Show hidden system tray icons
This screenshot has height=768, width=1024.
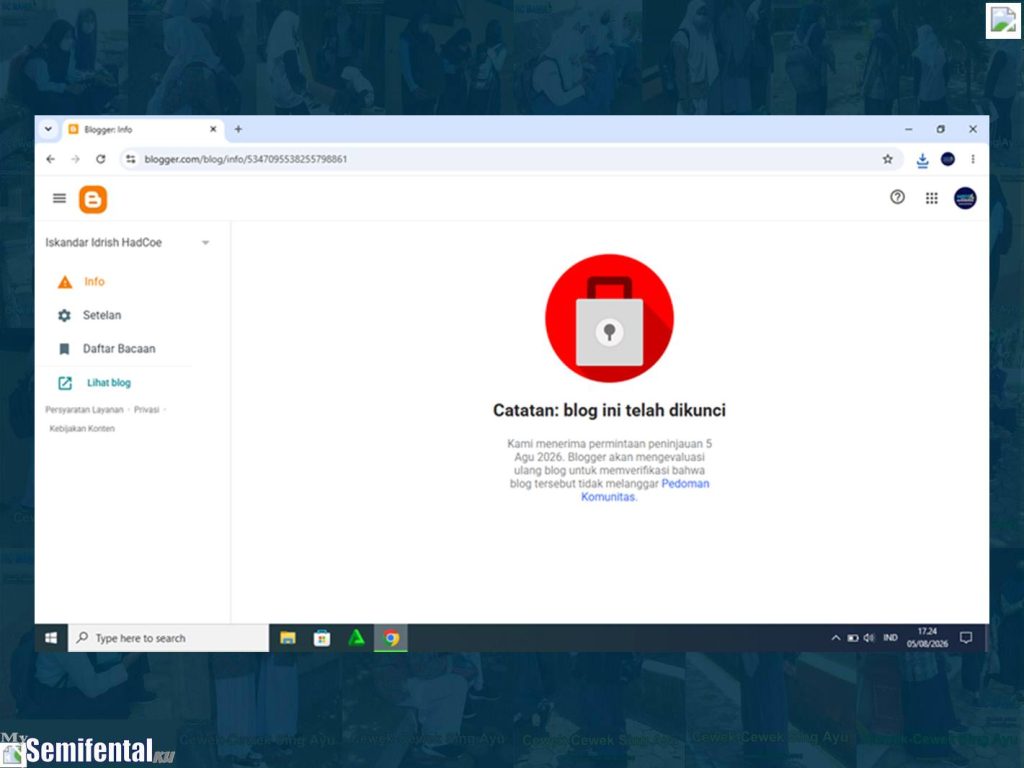point(835,638)
